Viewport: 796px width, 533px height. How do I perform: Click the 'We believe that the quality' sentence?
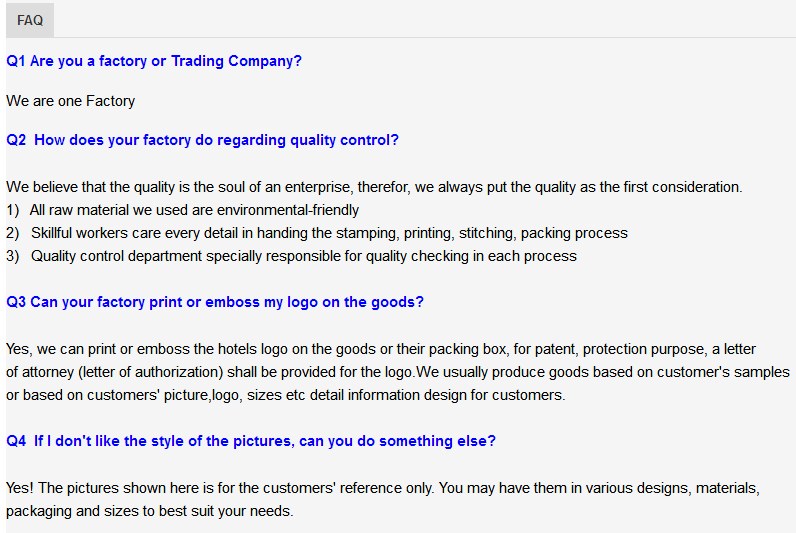point(374,187)
